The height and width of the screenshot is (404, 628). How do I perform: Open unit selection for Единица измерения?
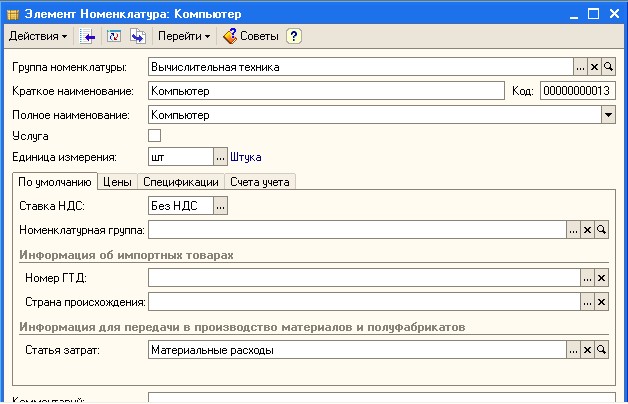pos(220,157)
